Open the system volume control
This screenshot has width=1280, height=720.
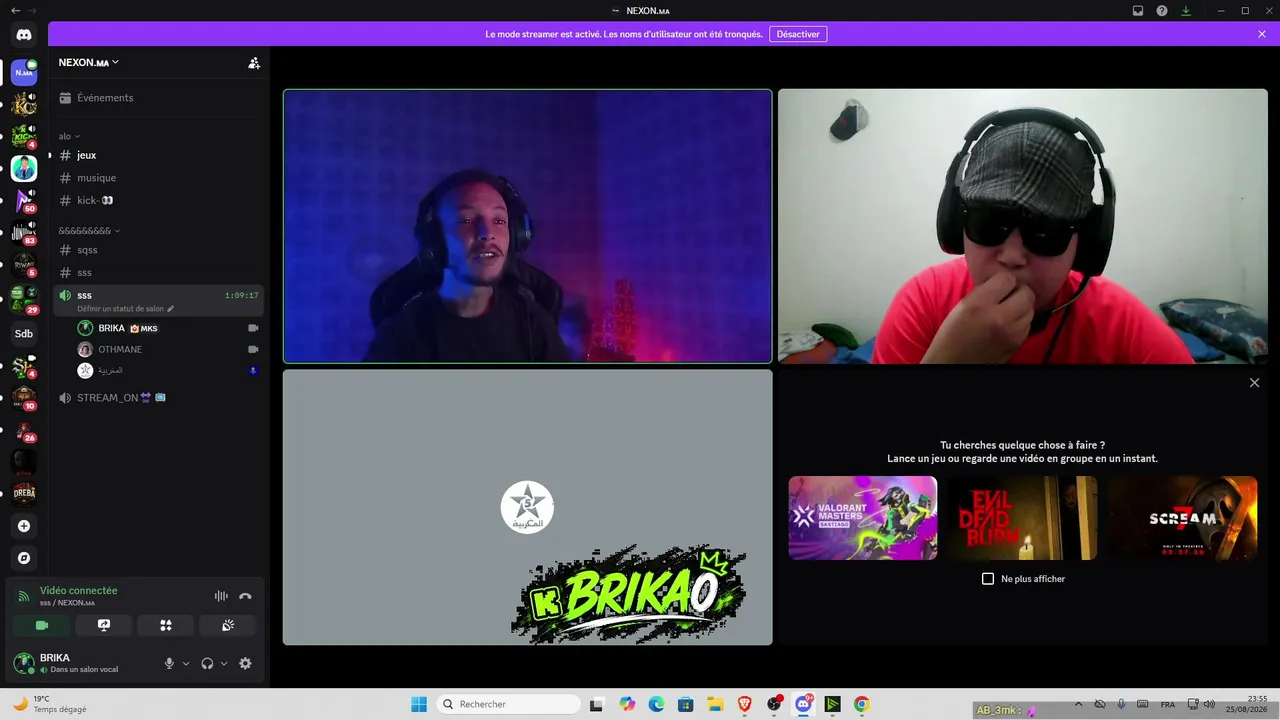[x=1209, y=704]
